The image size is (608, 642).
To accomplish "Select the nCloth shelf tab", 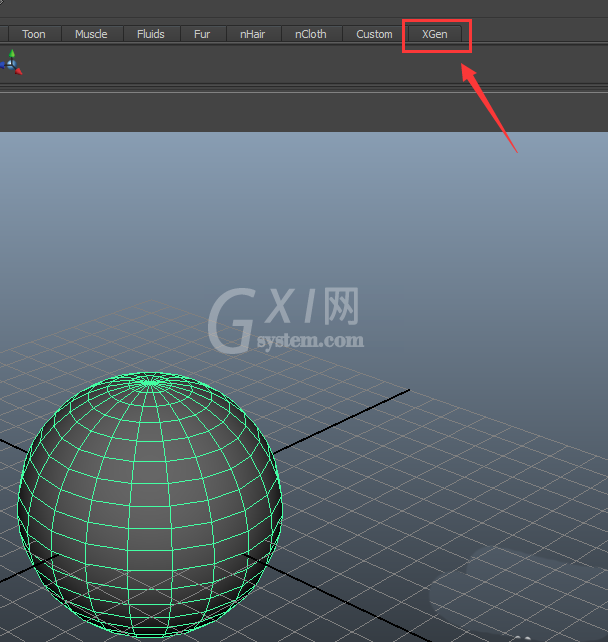I will point(311,34).
